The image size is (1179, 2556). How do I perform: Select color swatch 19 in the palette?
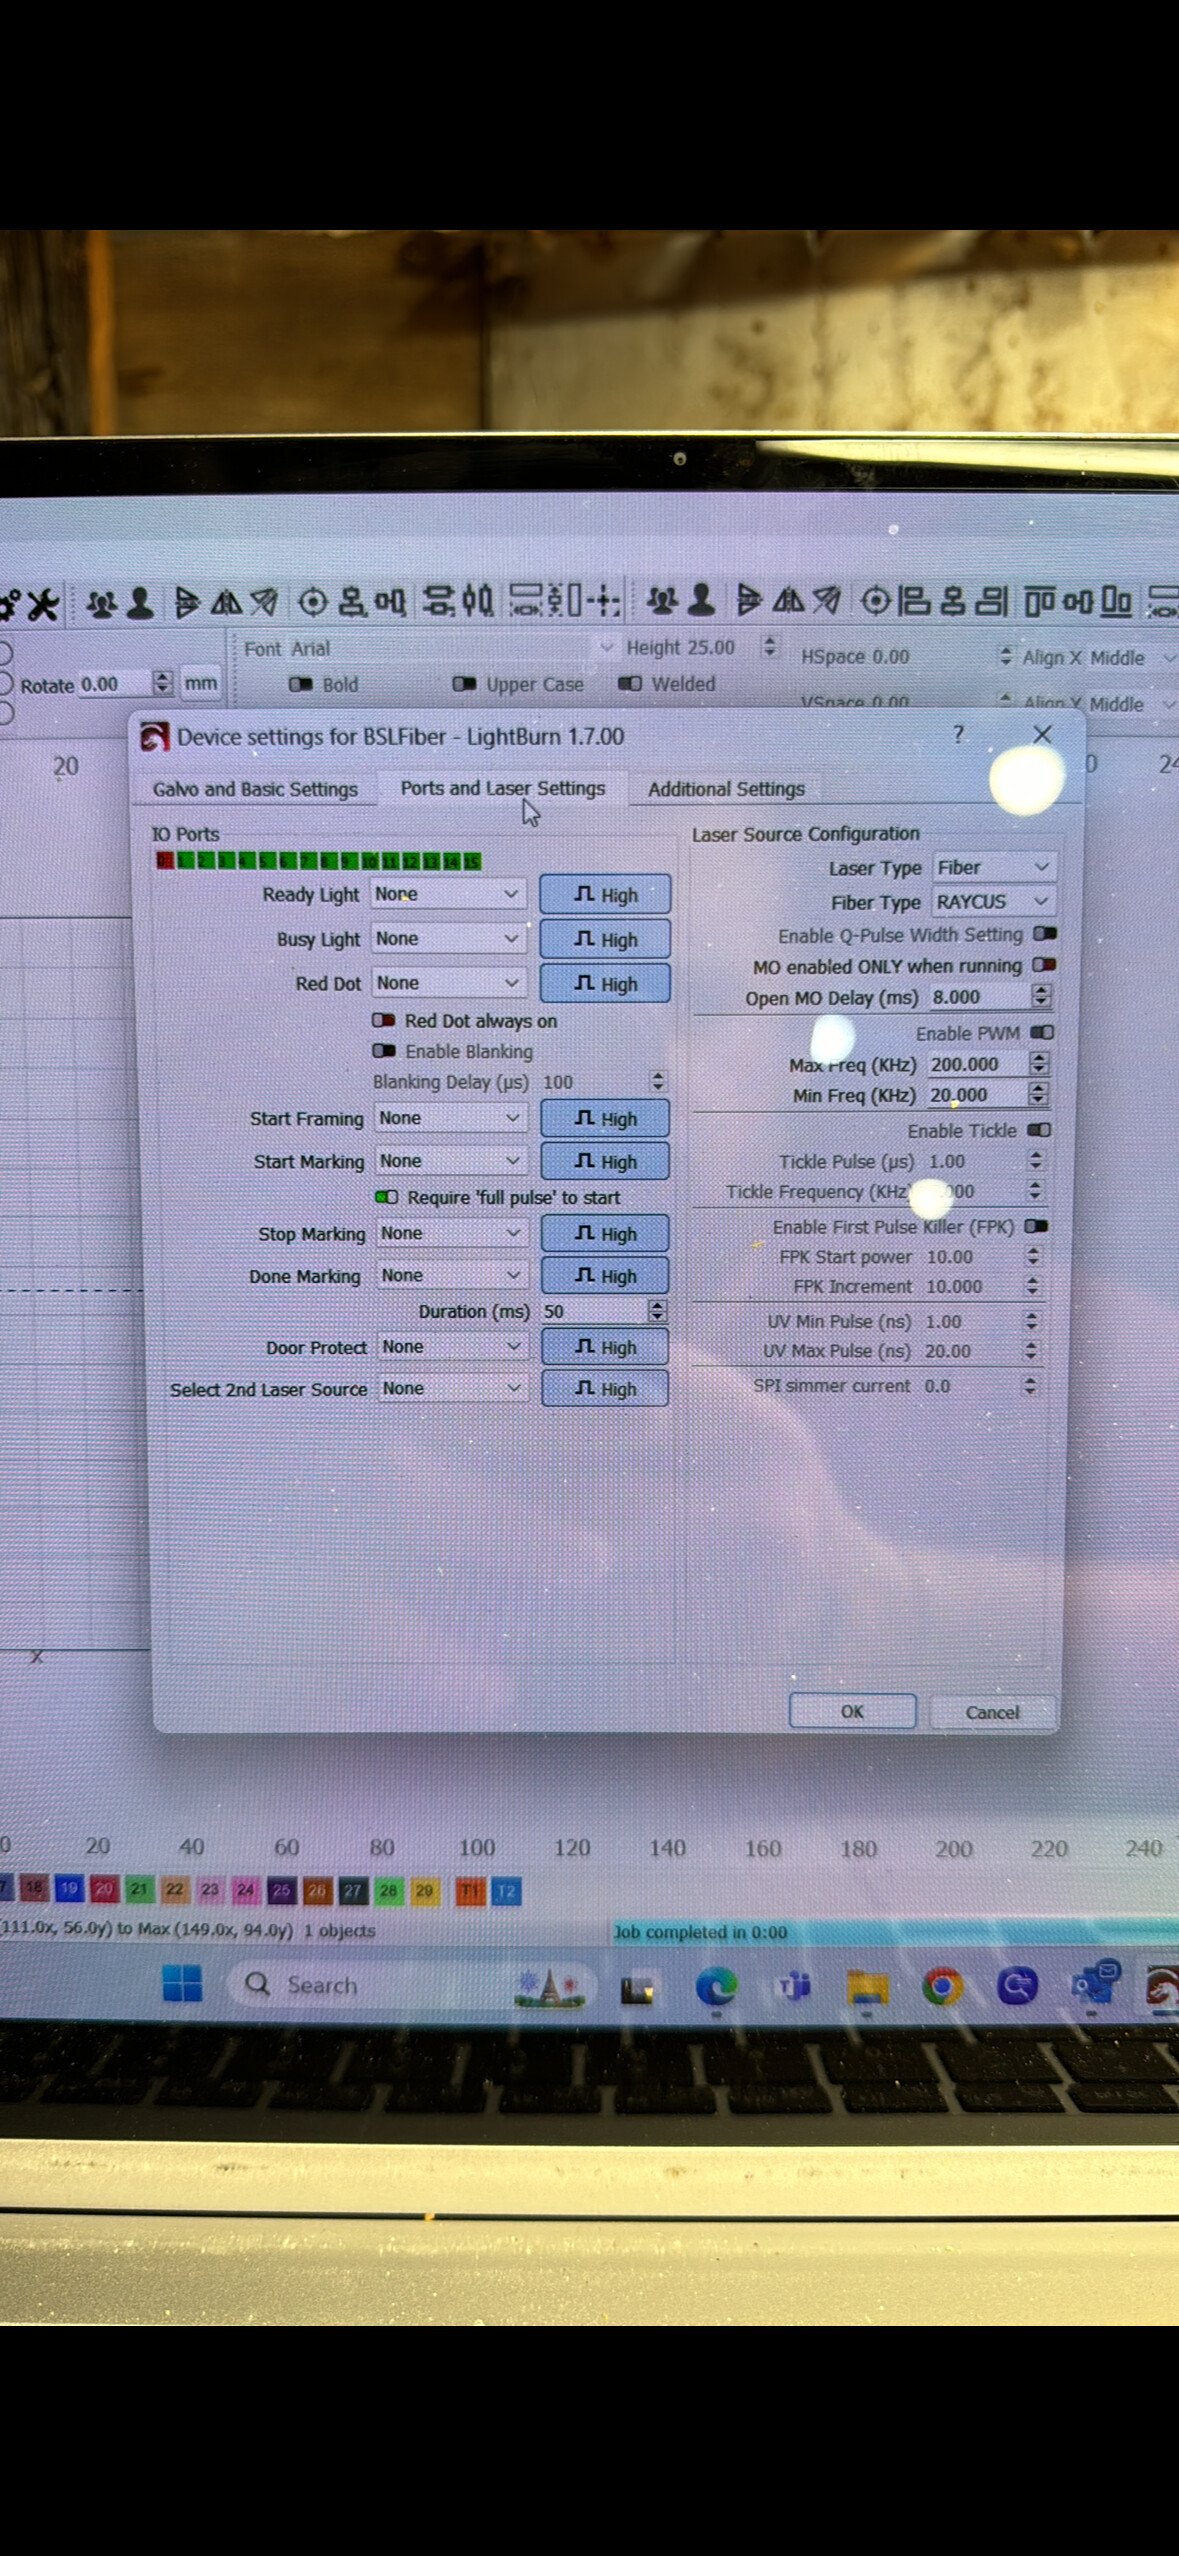(68, 1889)
